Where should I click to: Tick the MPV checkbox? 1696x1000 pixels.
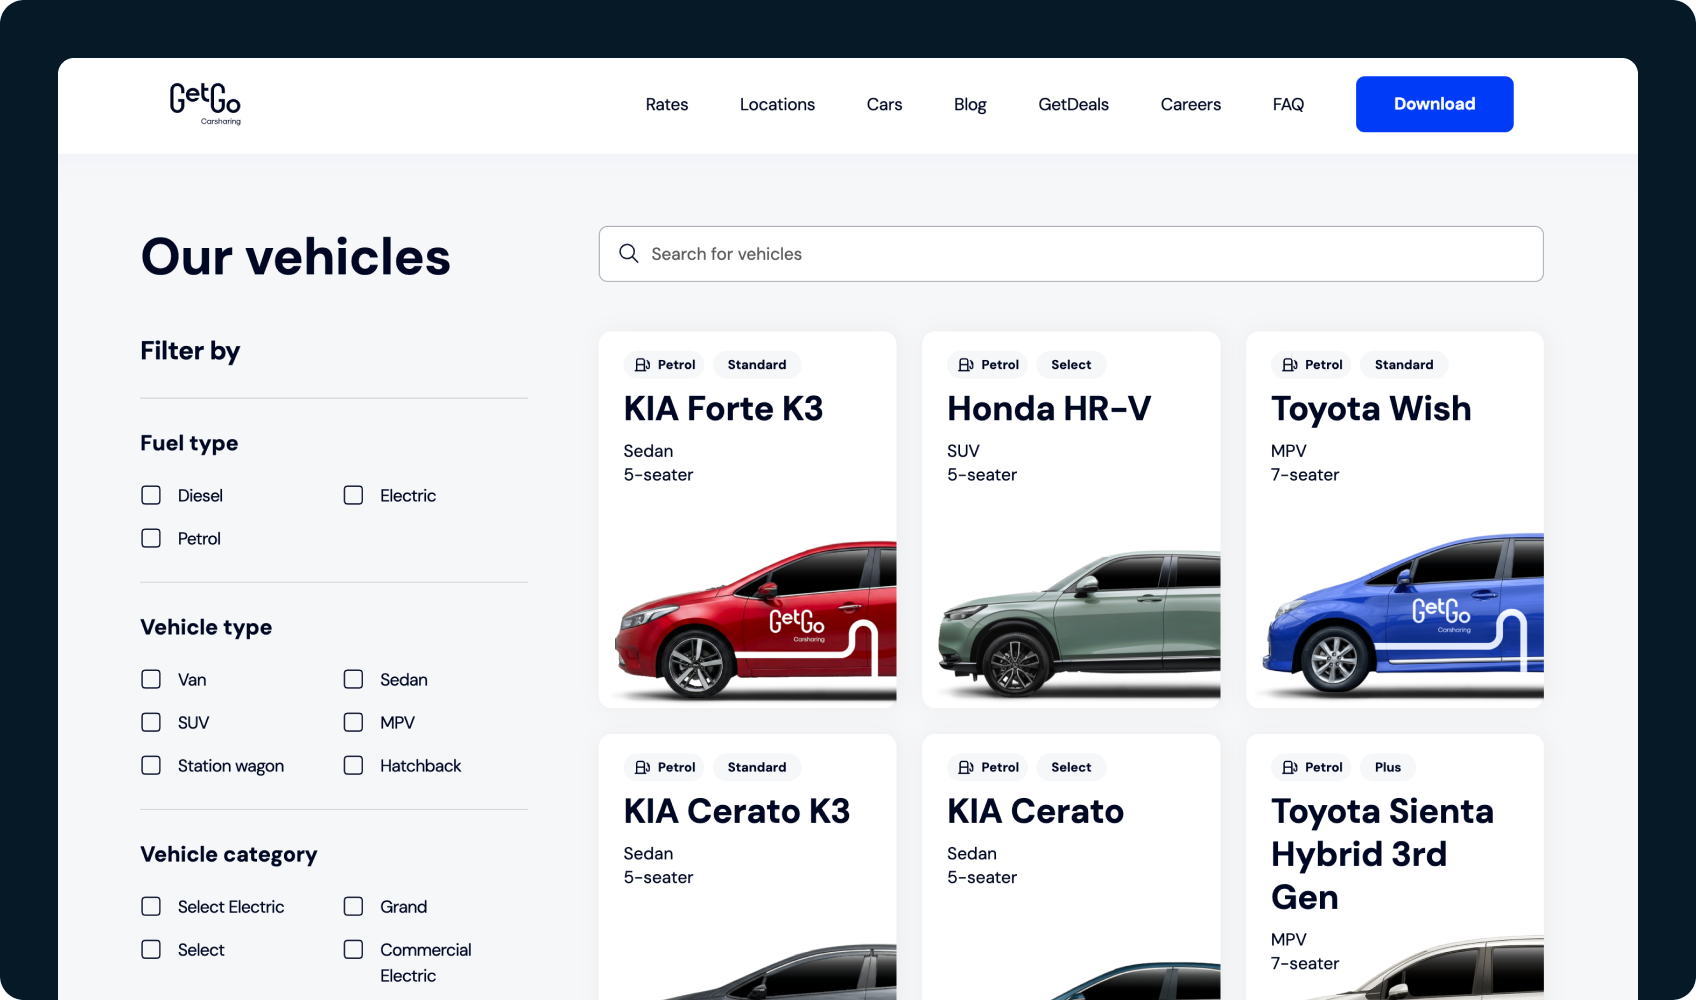(353, 722)
